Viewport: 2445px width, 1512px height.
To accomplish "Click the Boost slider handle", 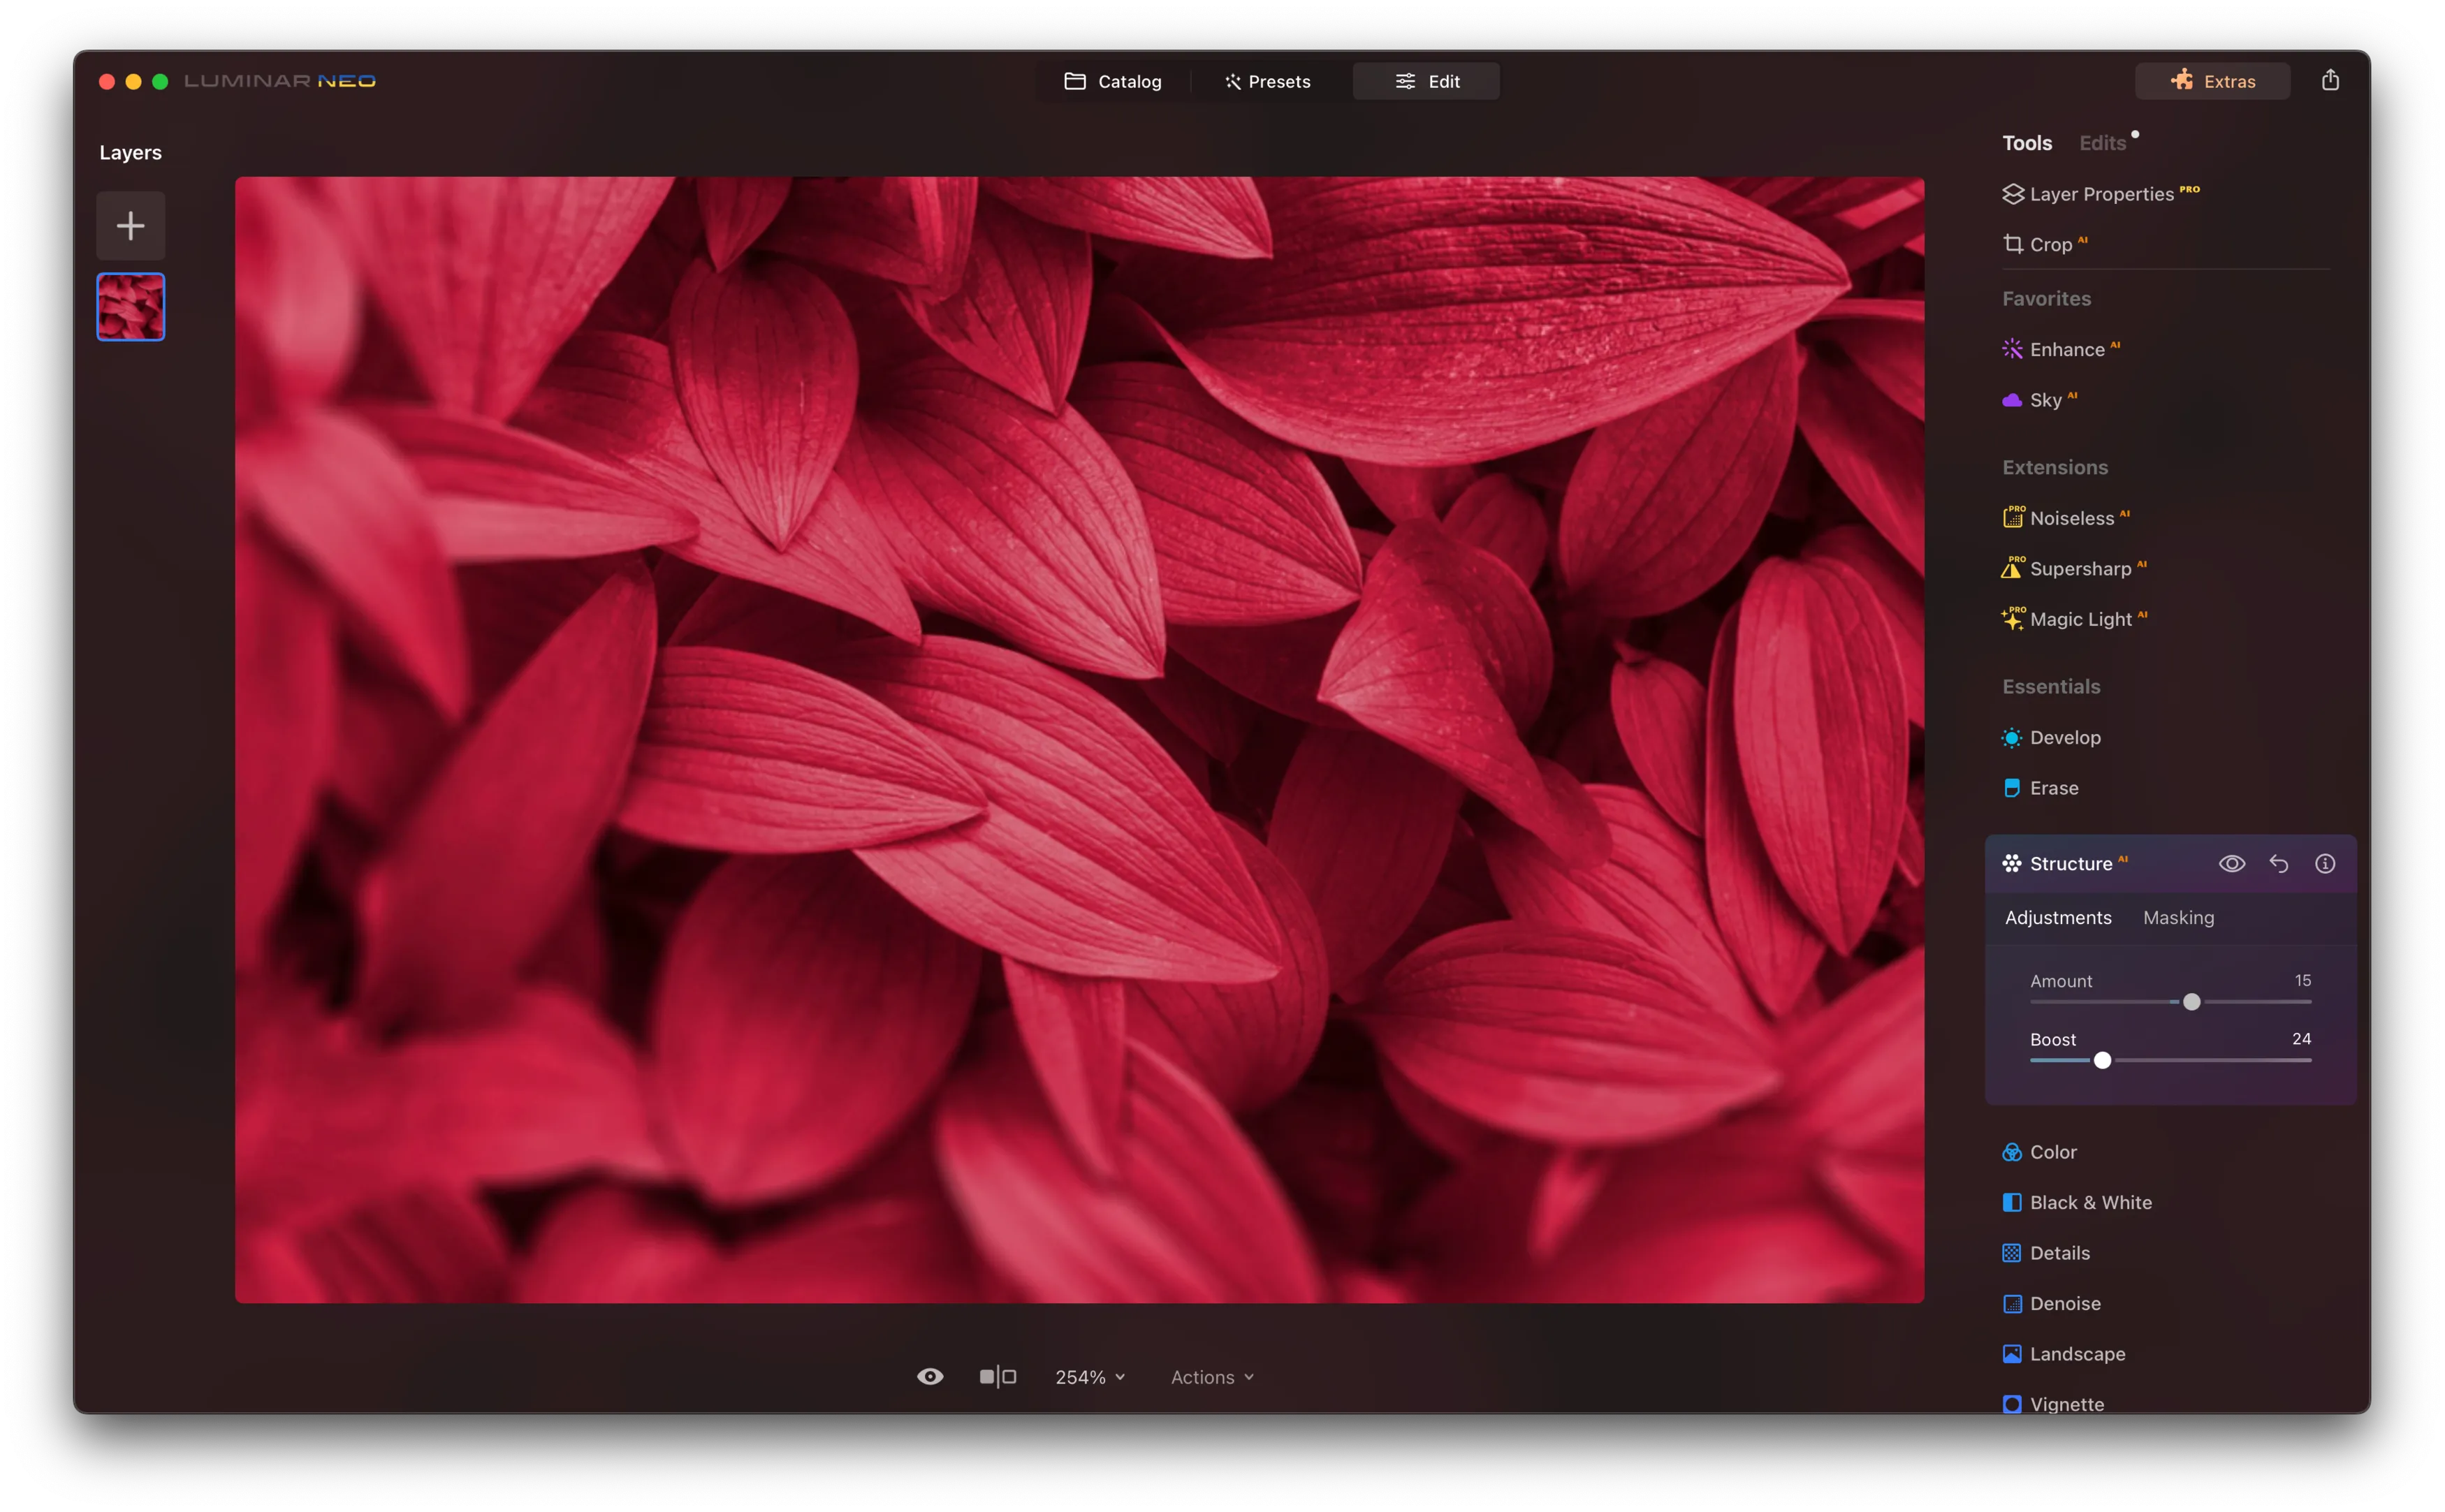I will tap(2101, 1060).
